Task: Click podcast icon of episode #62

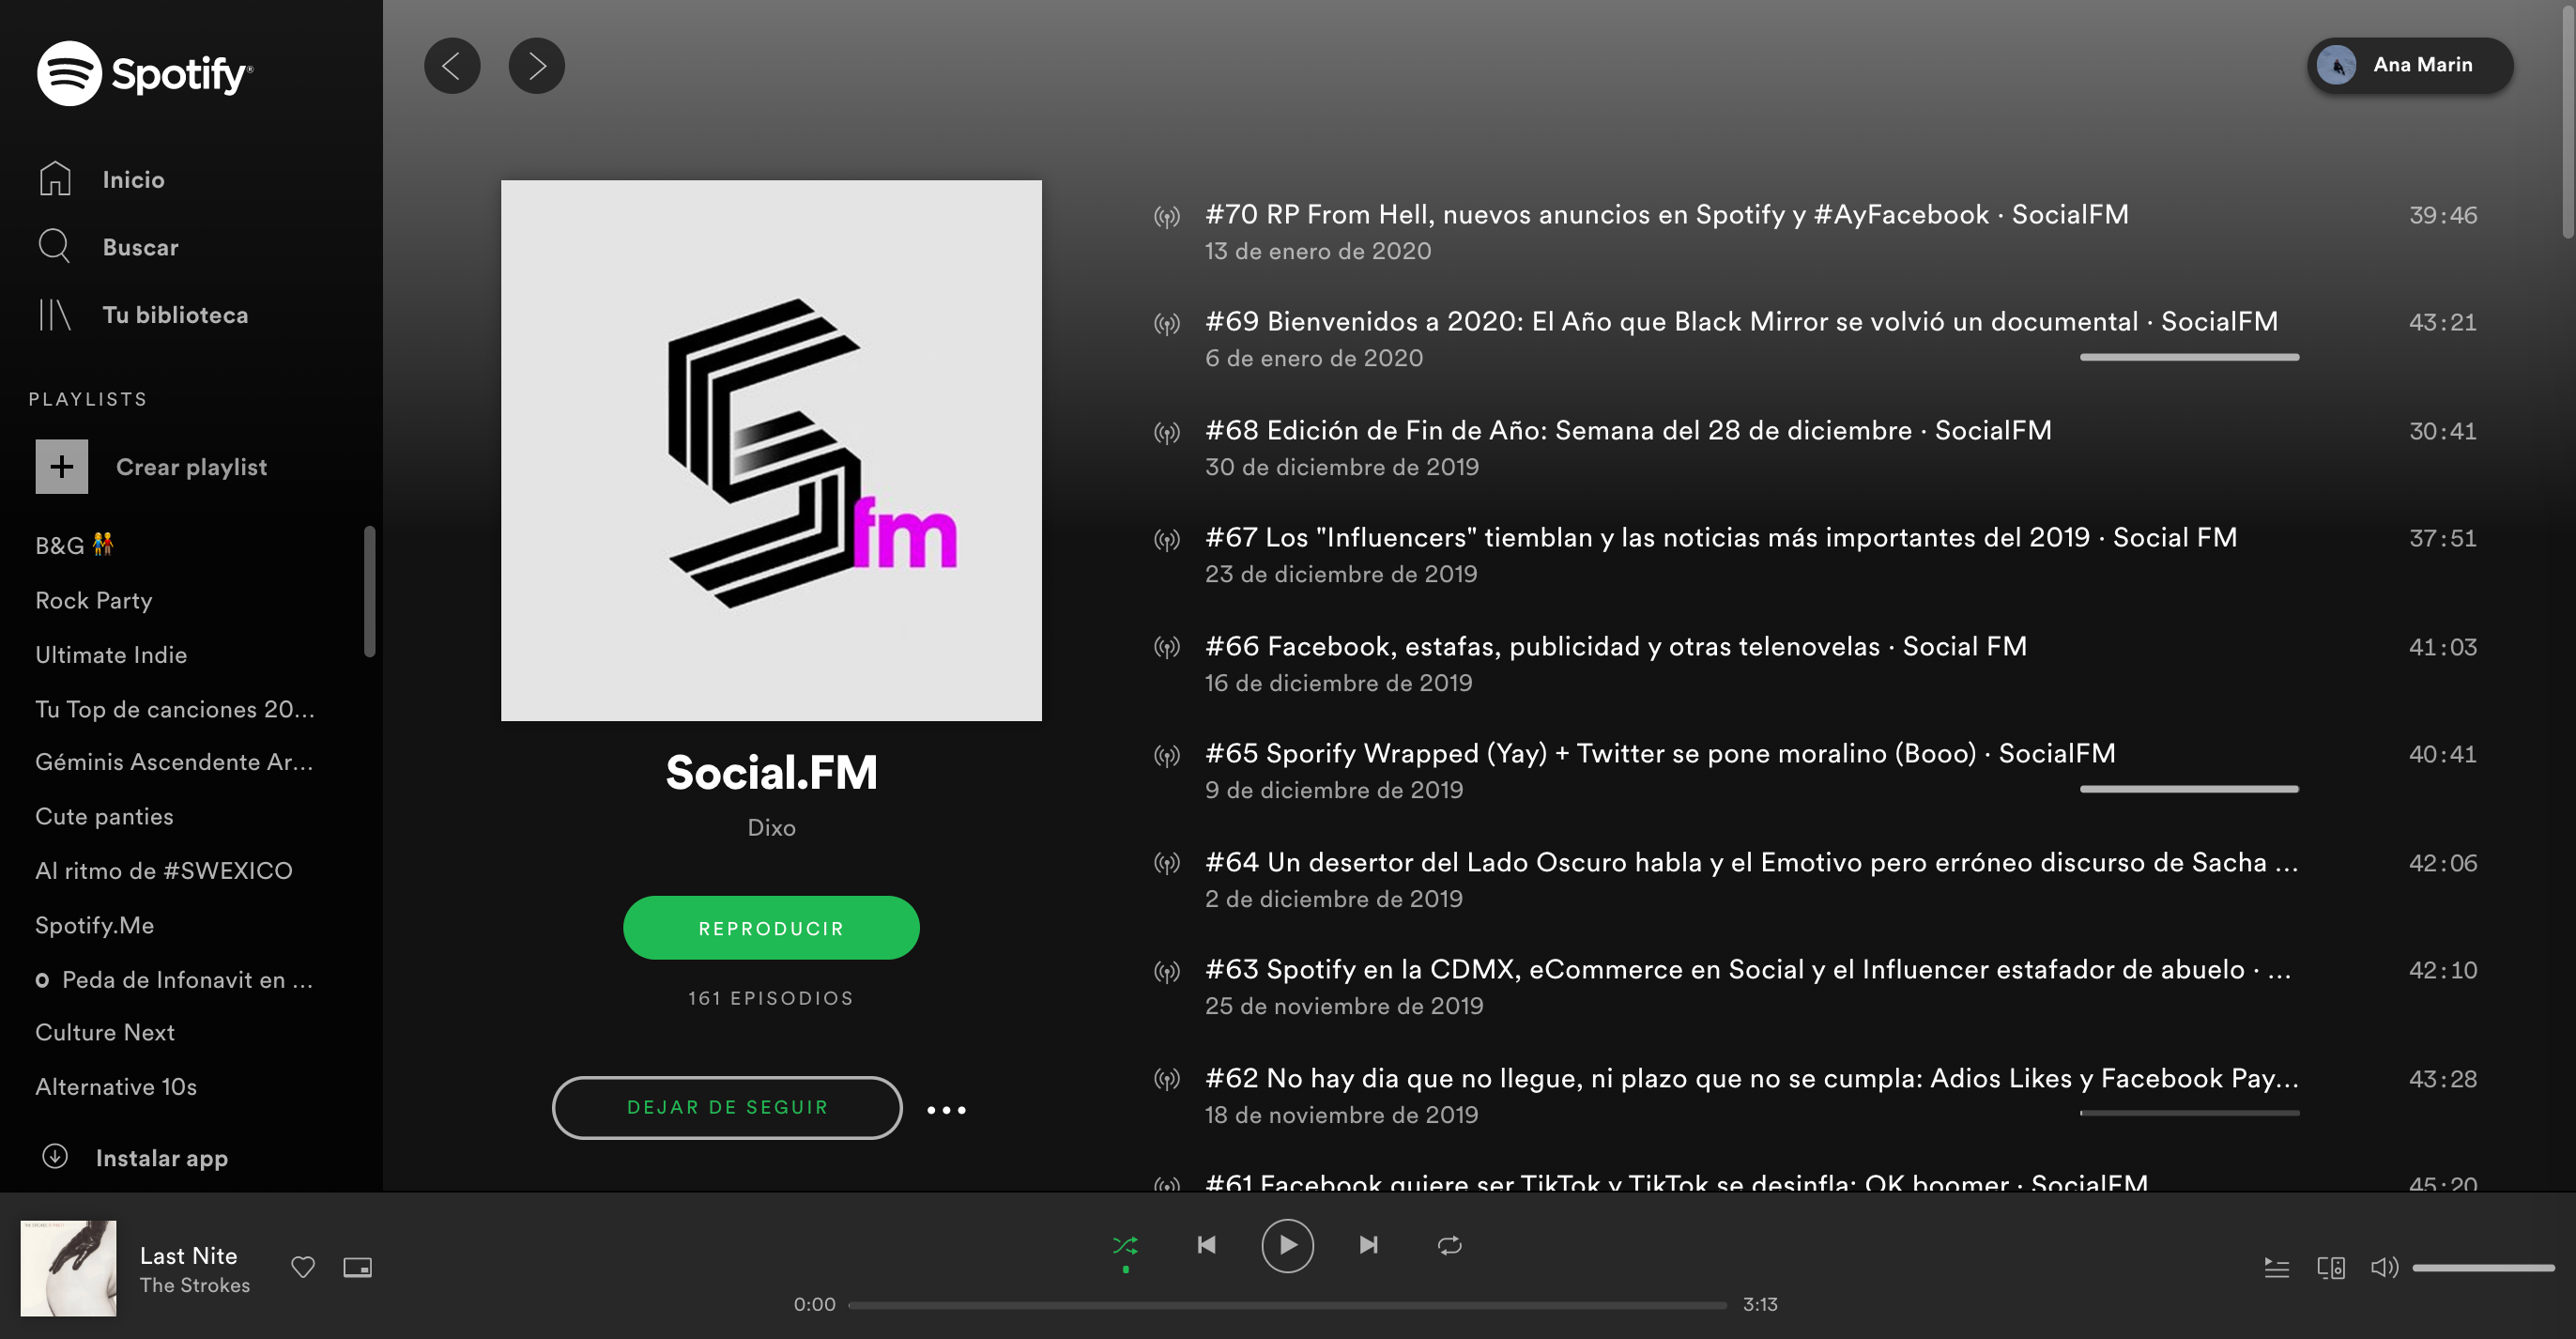Action: (1167, 1079)
